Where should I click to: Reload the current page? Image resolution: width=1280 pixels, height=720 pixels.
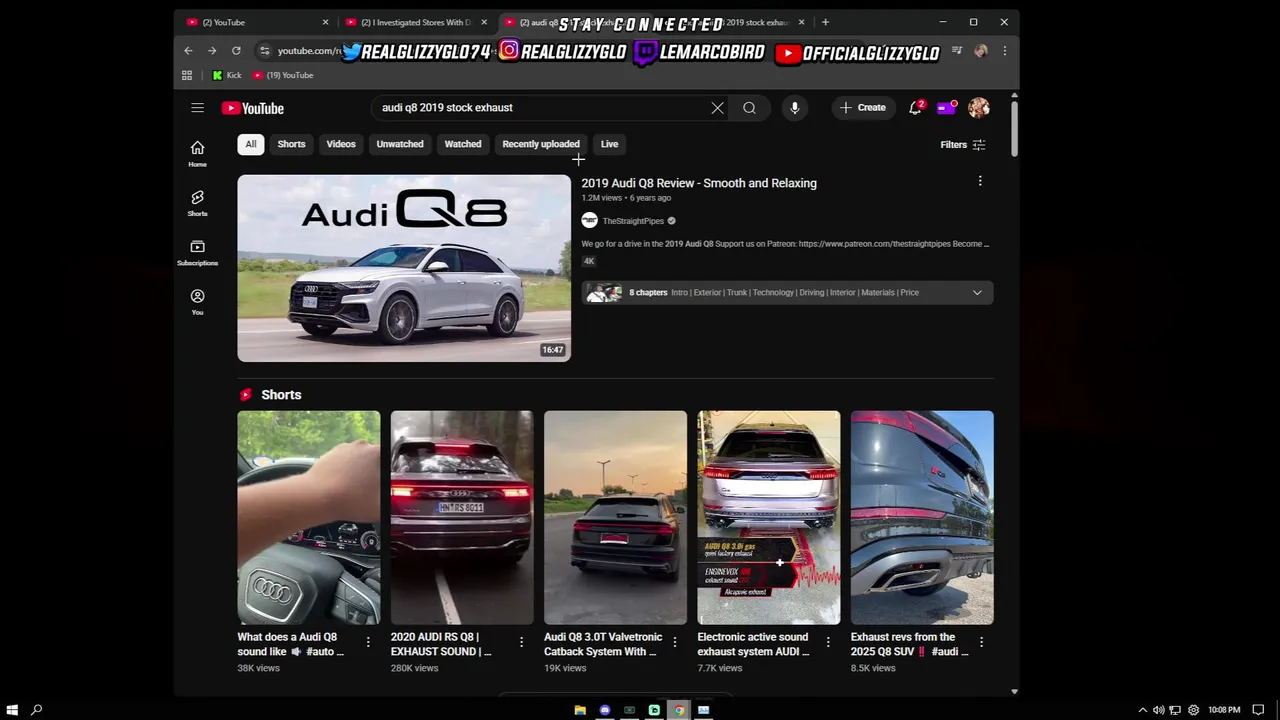coord(236,51)
